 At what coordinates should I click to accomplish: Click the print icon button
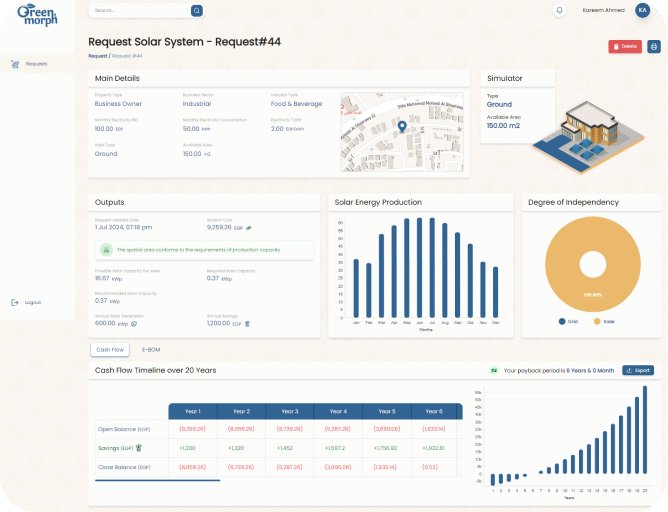[654, 46]
